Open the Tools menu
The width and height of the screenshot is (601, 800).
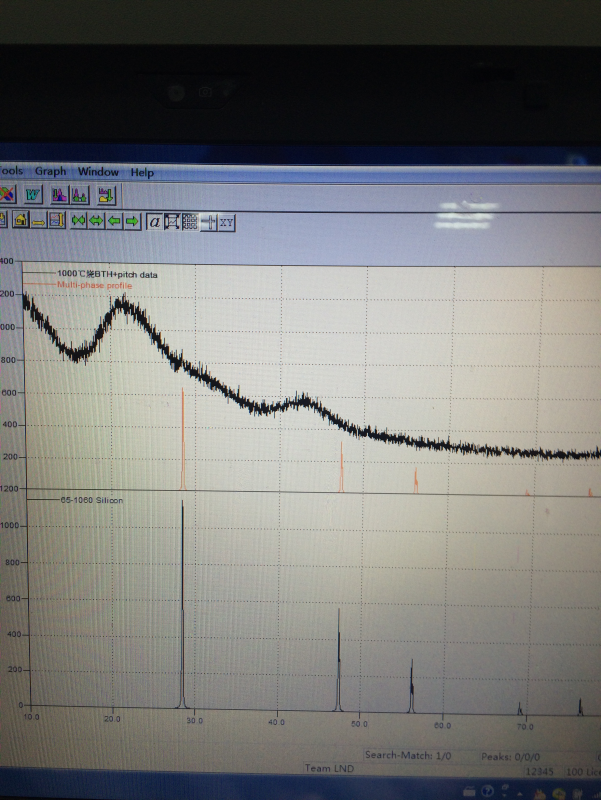click(11, 170)
